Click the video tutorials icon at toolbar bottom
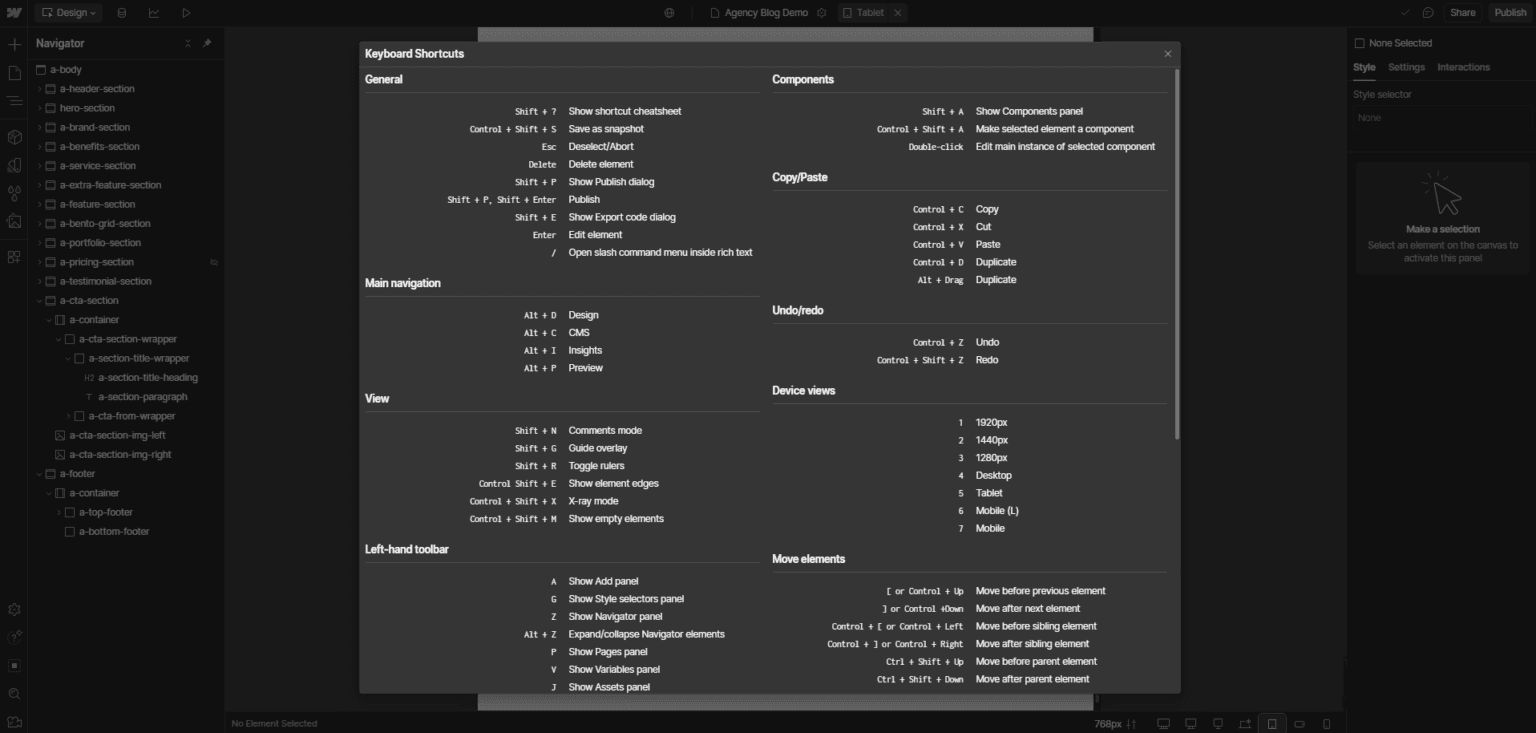The width and height of the screenshot is (1536, 733). click(14, 721)
